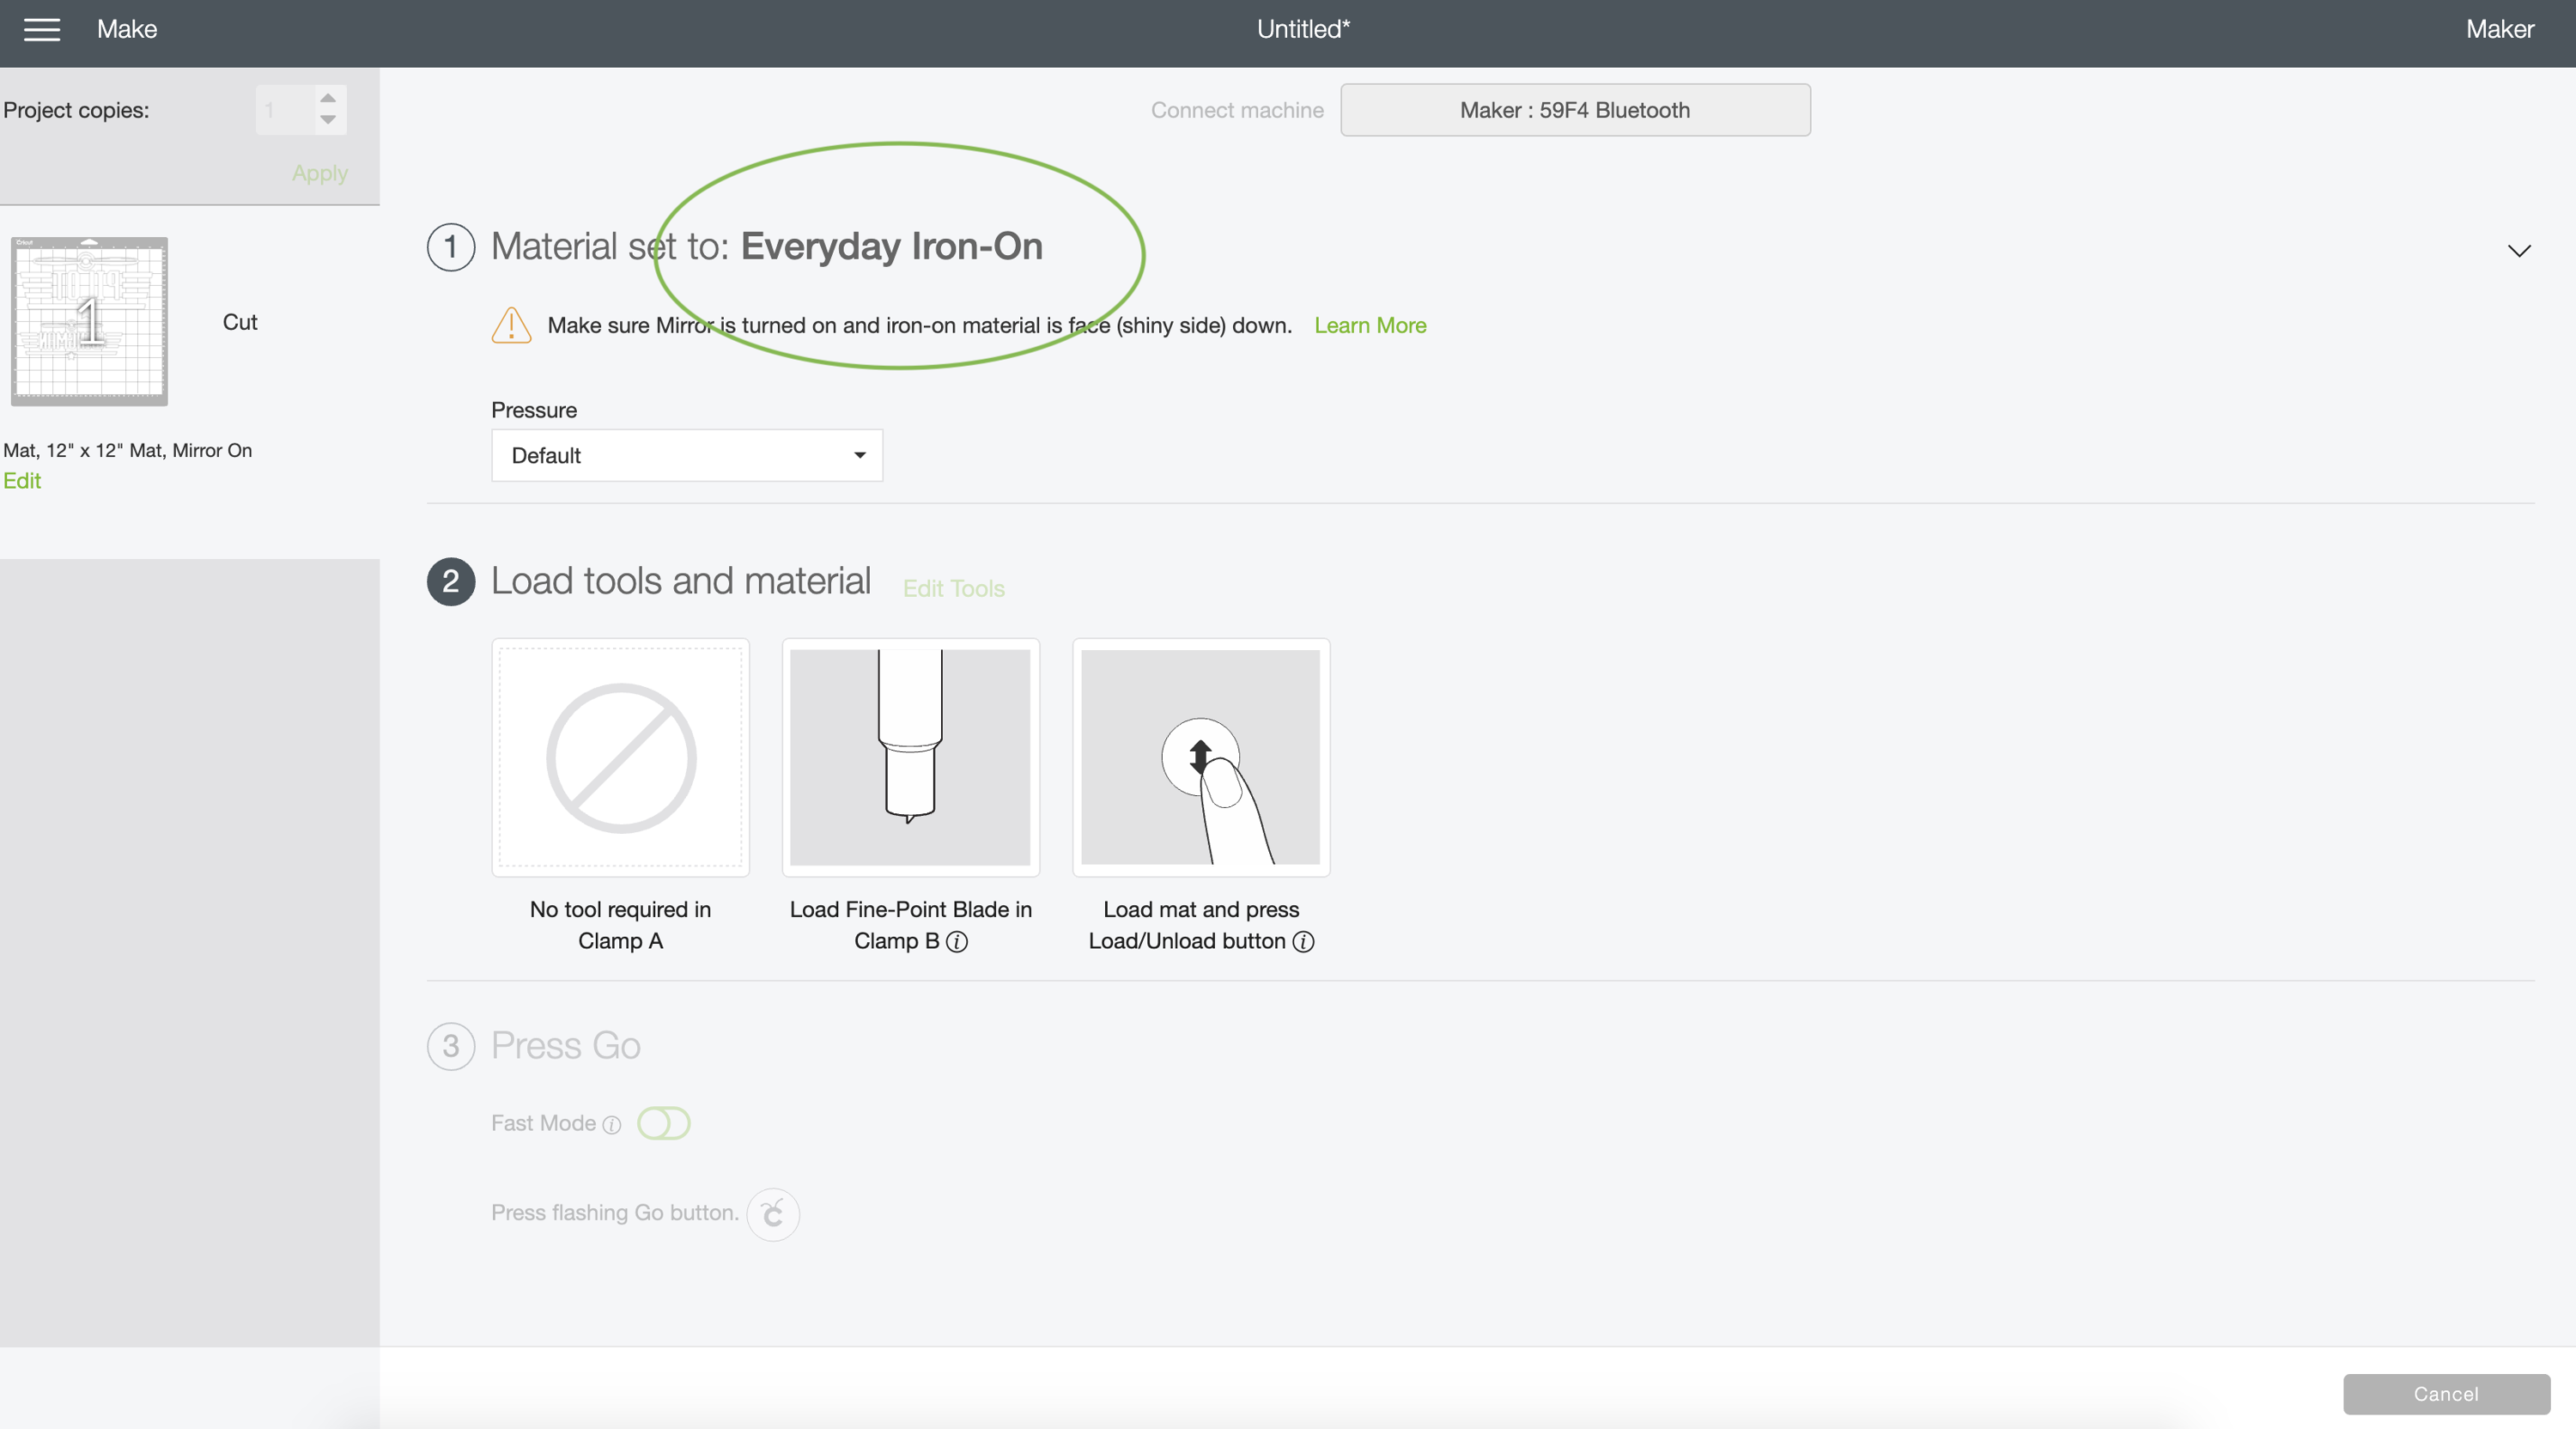The image size is (2576, 1429).
Task: Open the Maker 59F4 Bluetooth machine selector
Action: [x=1575, y=110]
